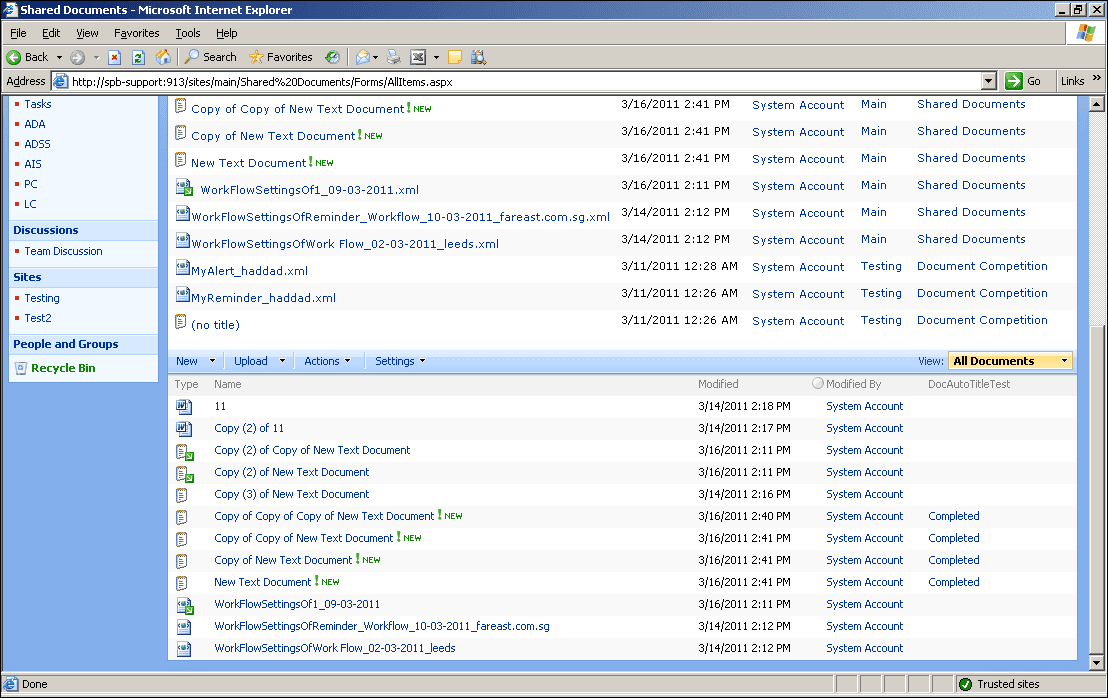Sort by the Name column header
The image size is (1108, 698).
click(x=228, y=384)
